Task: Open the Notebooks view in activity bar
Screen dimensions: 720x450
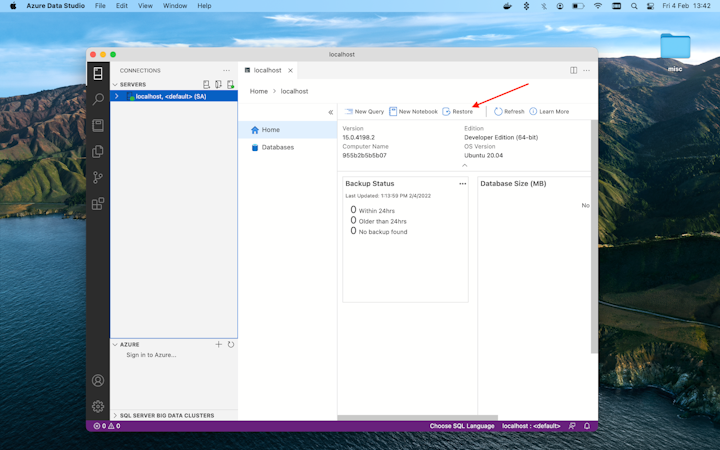Action: (x=98, y=126)
